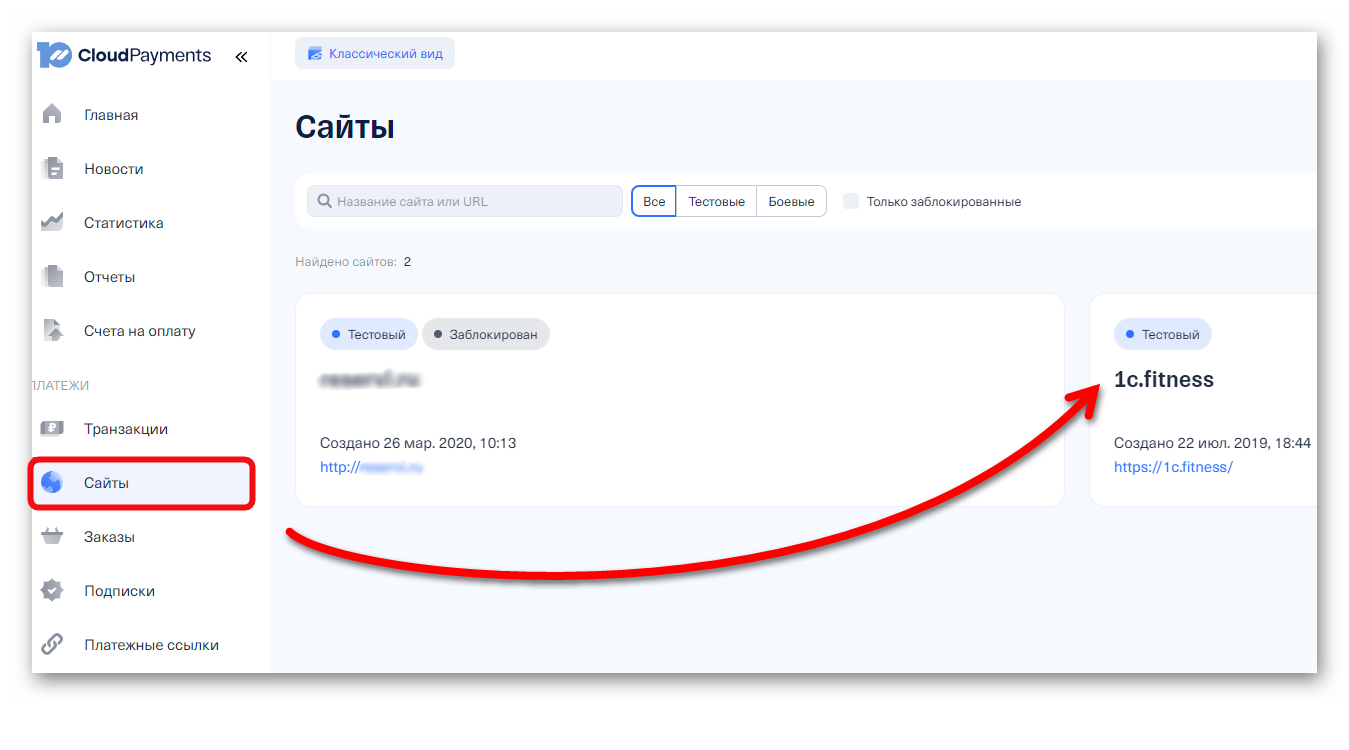
Task: Open the https://1c.fitness/ link
Action: (1173, 467)
